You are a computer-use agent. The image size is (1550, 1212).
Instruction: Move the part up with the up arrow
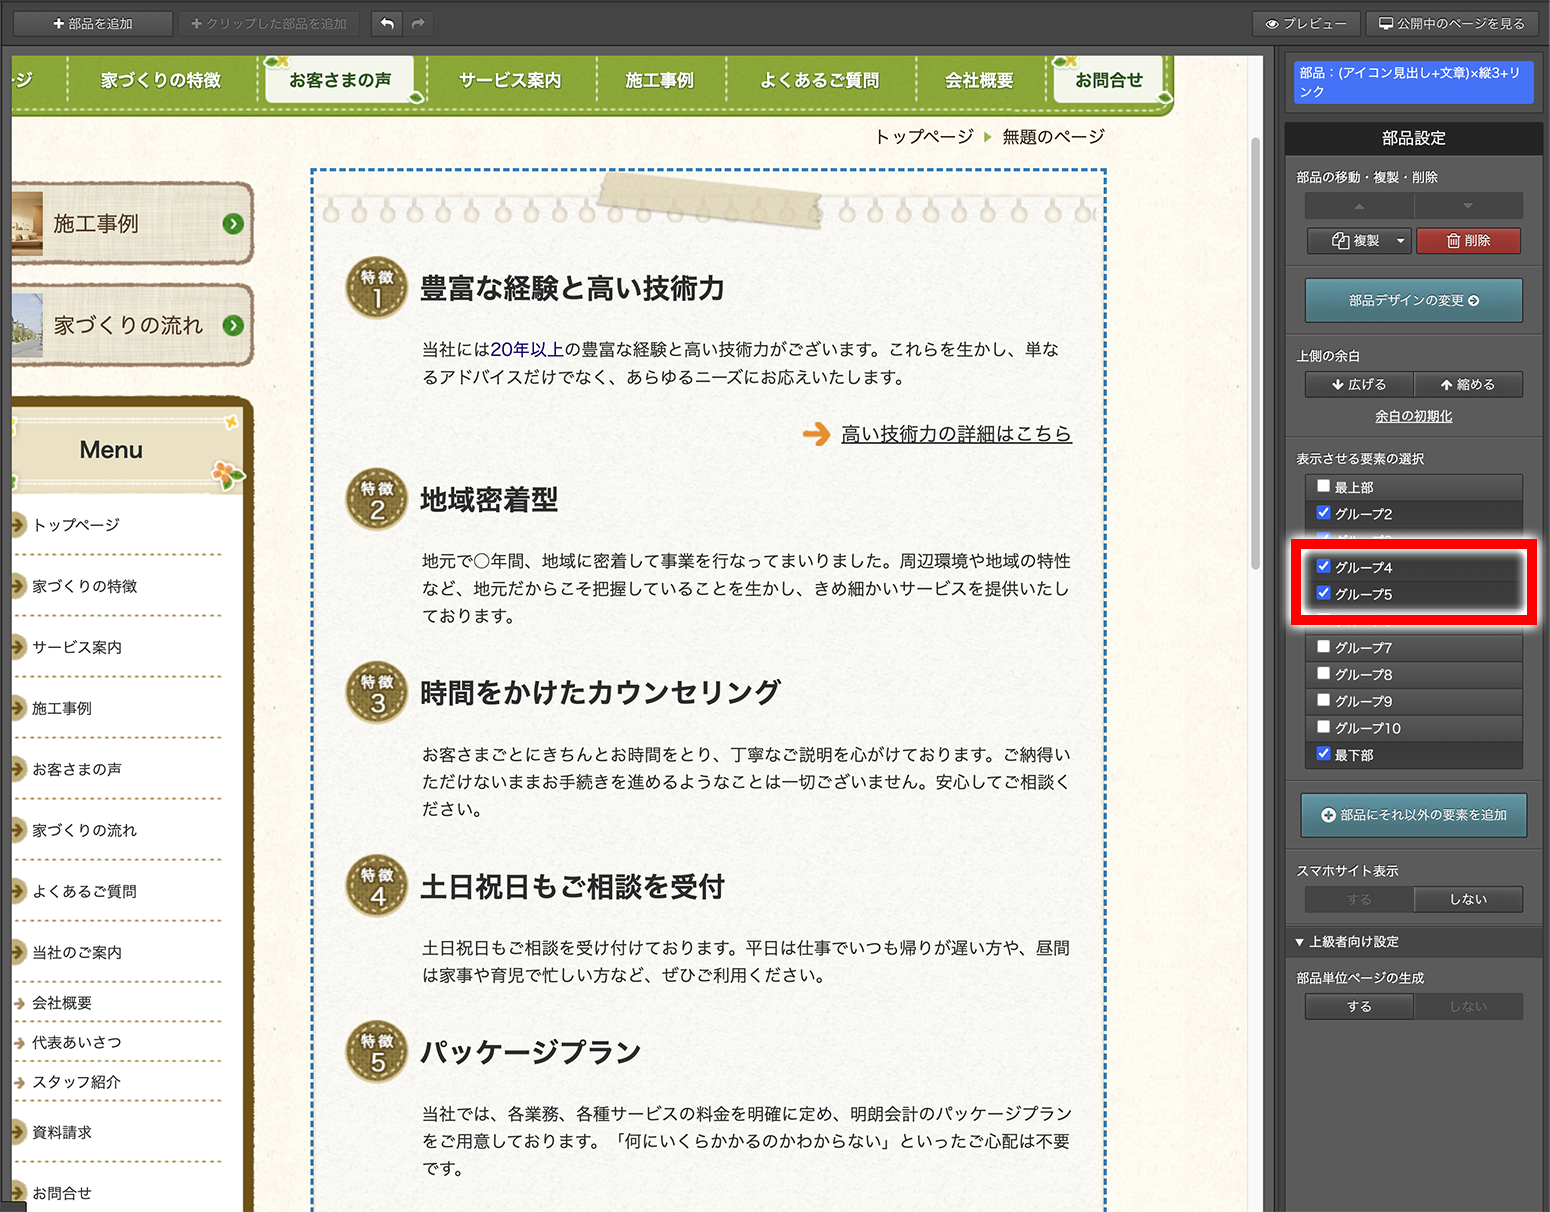tap(1359, 206)
